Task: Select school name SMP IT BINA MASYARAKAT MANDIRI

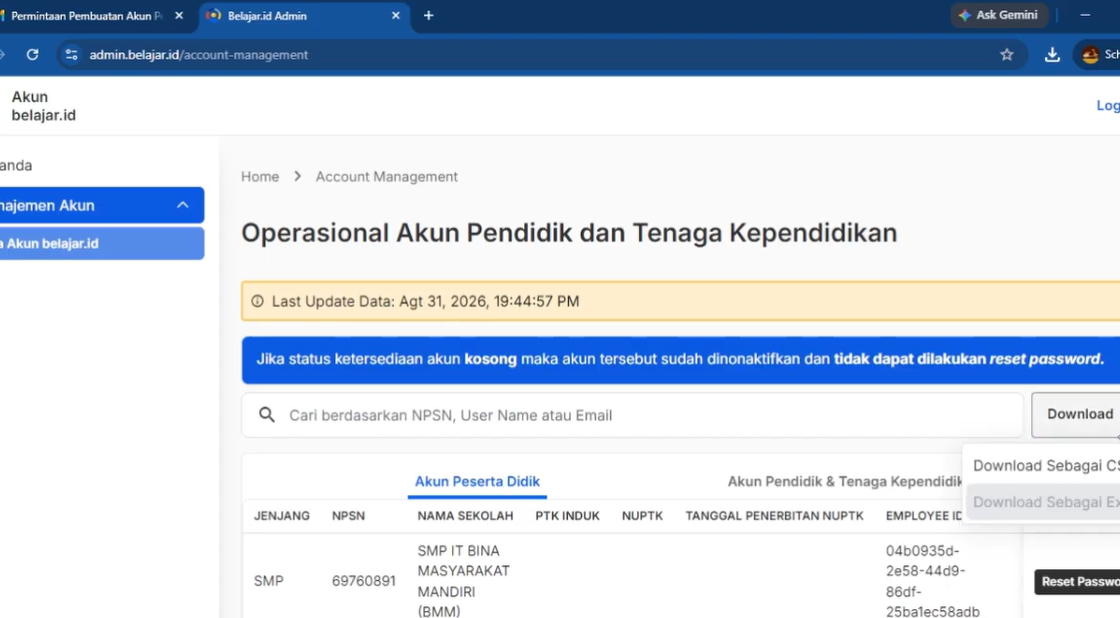Action: (464, 581)
